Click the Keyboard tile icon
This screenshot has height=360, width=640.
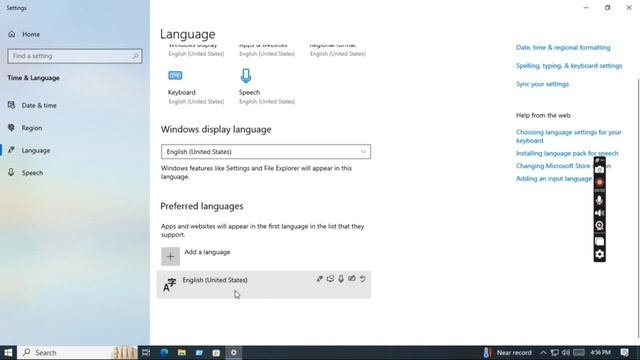[175, 76]
